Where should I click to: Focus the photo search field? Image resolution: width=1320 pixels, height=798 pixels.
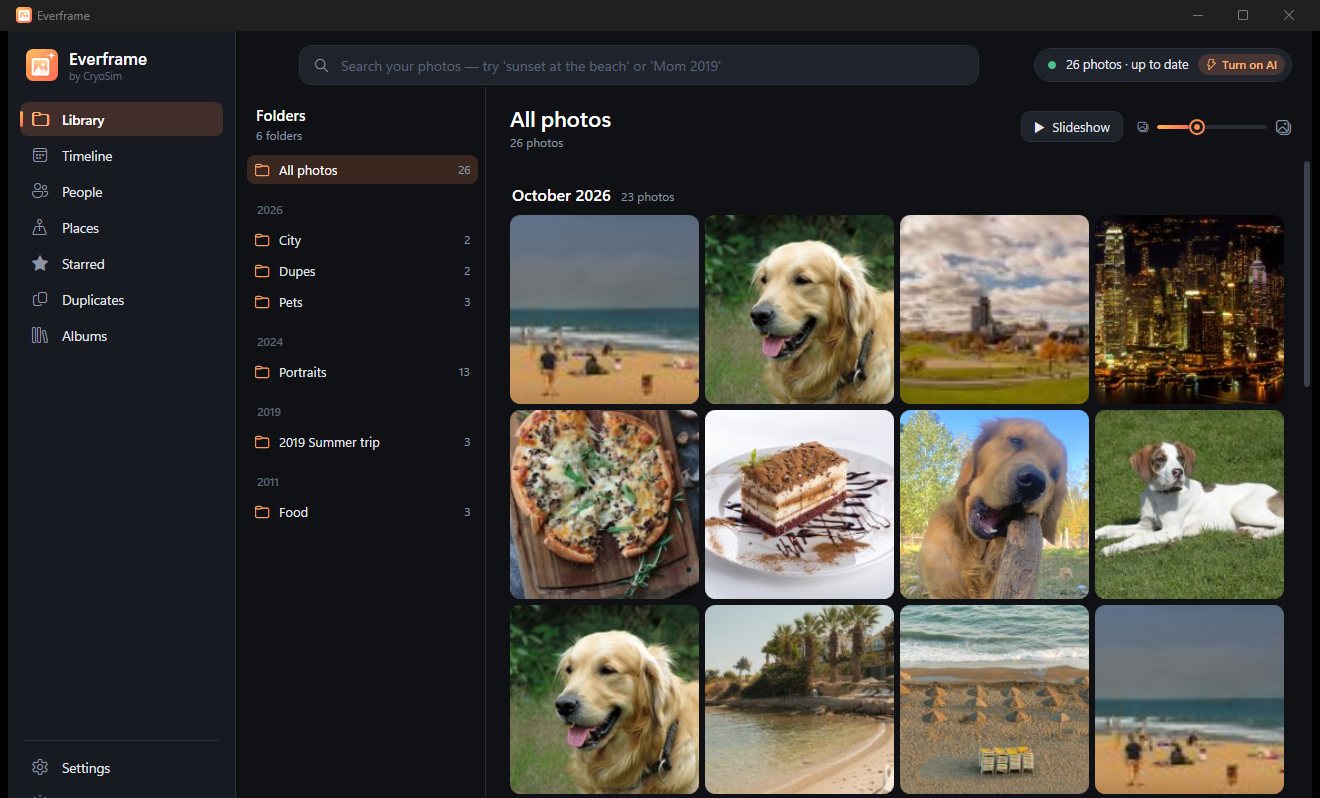638,65
